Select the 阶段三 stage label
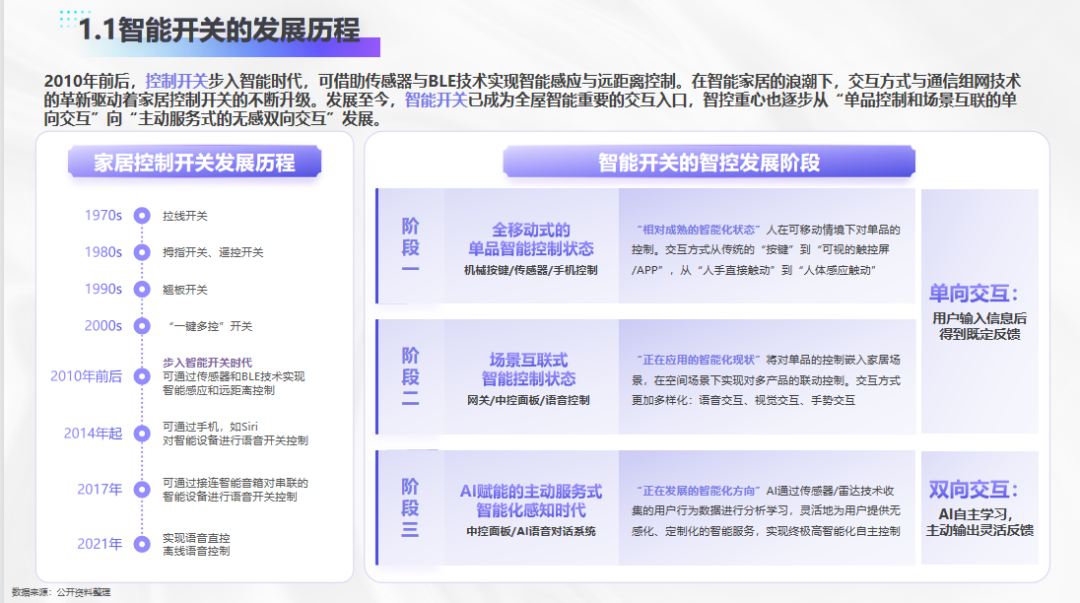The image size is (1080, 603). (x=410, y=508)
